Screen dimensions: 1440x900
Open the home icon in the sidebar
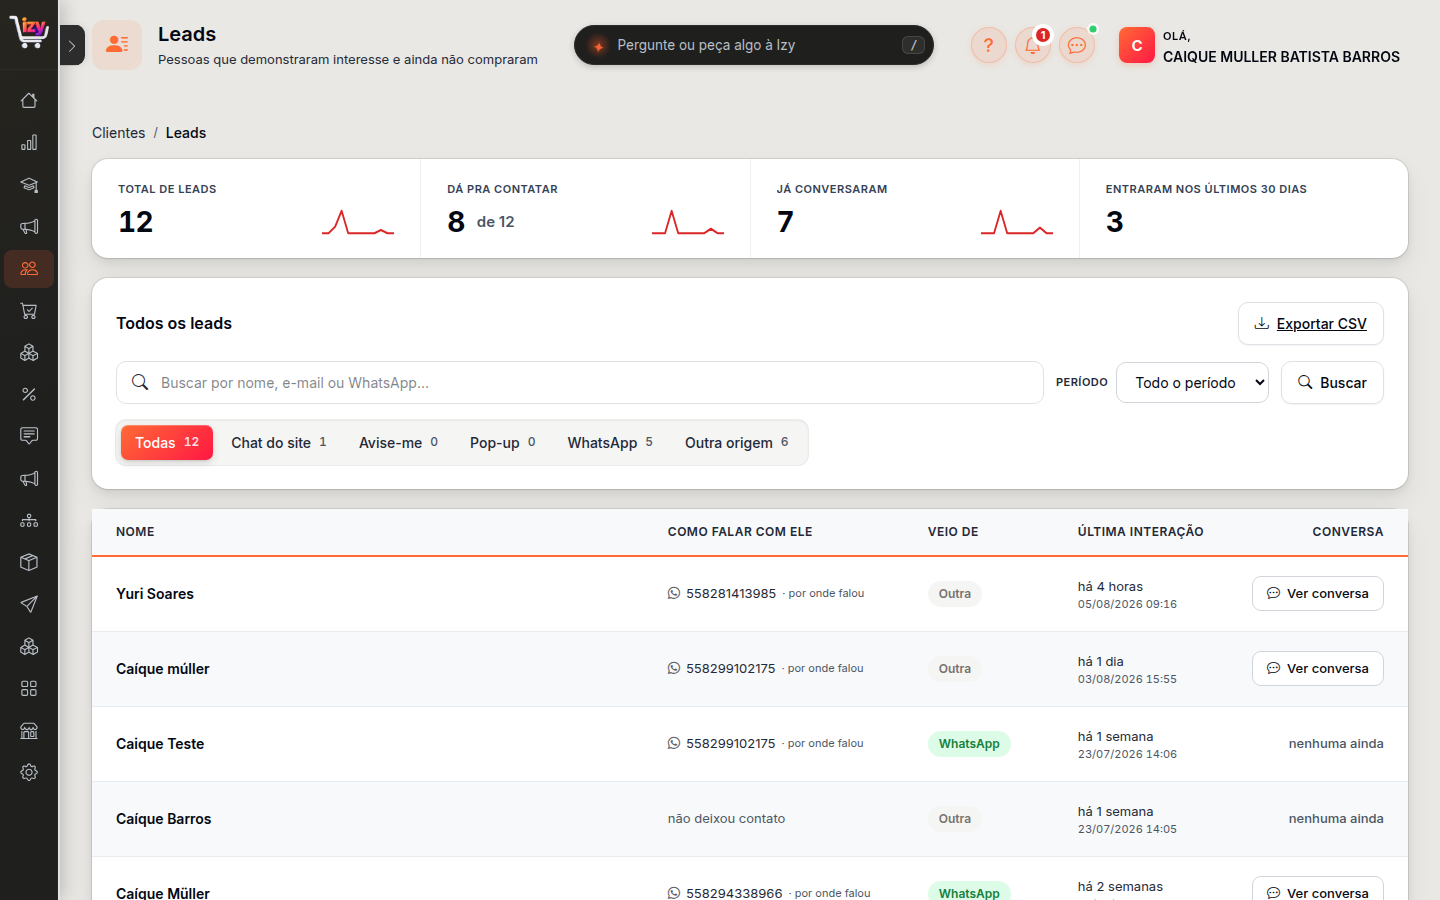[x=29, y=100]
